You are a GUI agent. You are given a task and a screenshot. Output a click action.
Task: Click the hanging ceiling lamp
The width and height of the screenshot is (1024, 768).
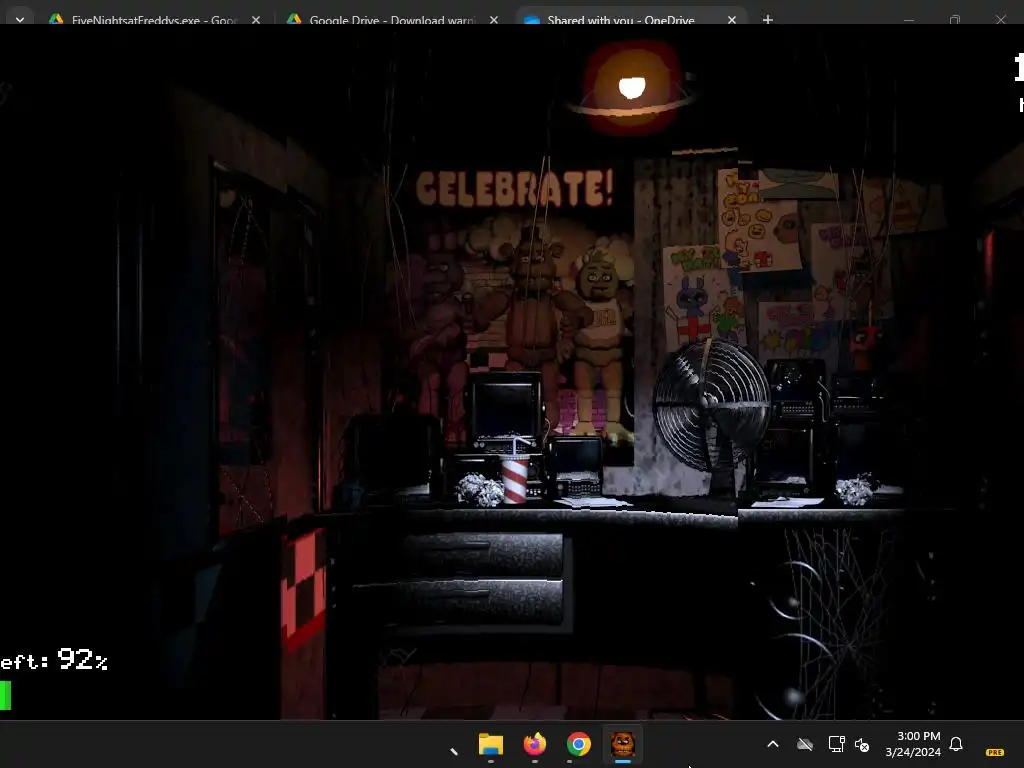pyautogui.click(x=632, y=86)
